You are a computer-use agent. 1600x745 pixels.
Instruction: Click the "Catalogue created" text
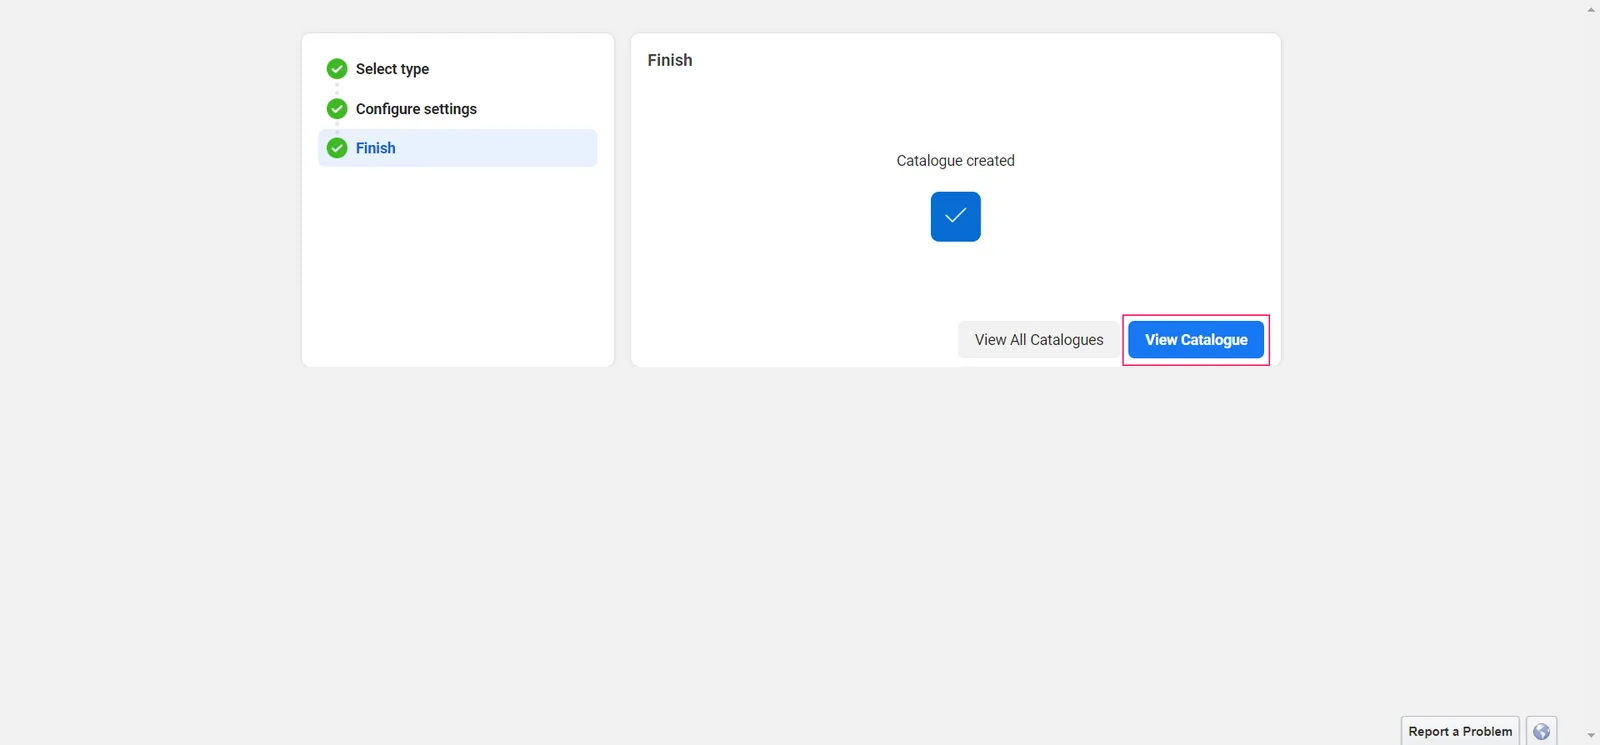(x=956, y=161)
